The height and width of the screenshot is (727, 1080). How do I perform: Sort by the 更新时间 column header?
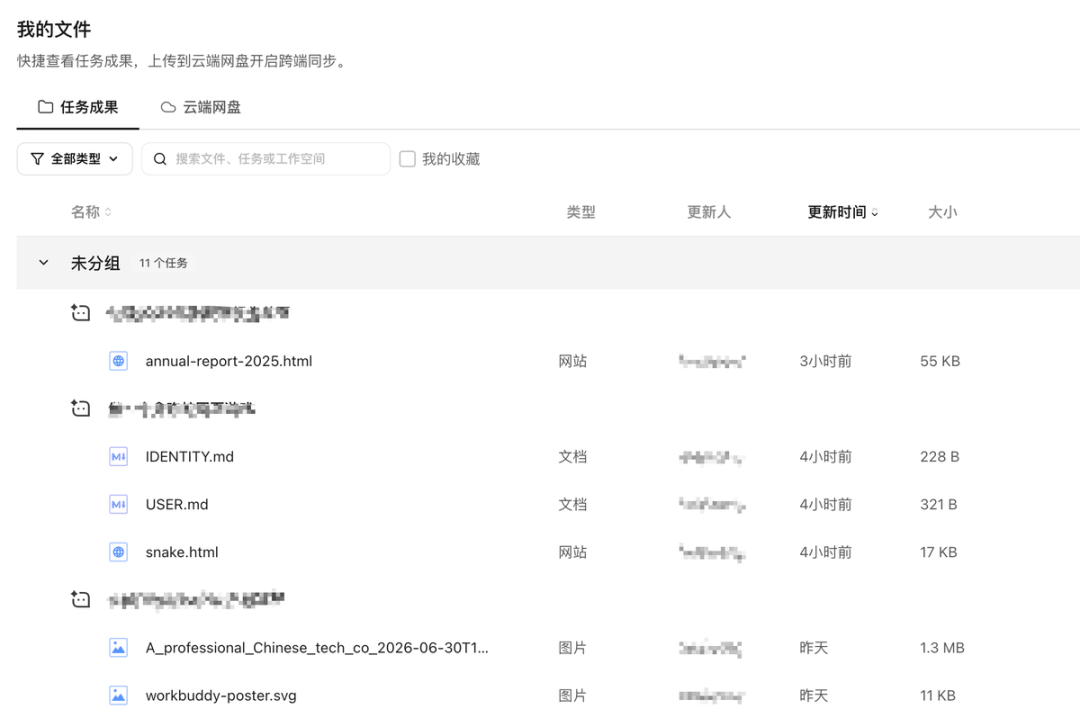tap(842, 212)
